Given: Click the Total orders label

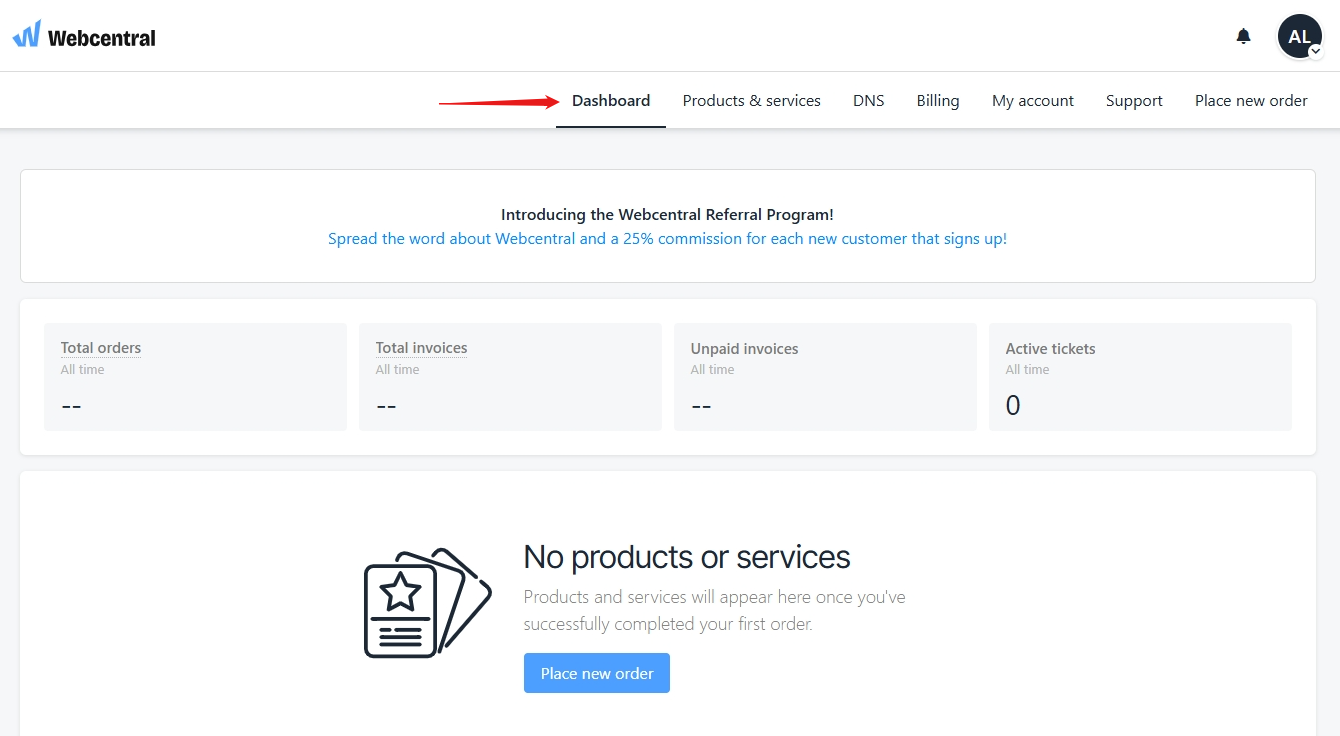Looking at the screenshot, I should coord(101,348).
